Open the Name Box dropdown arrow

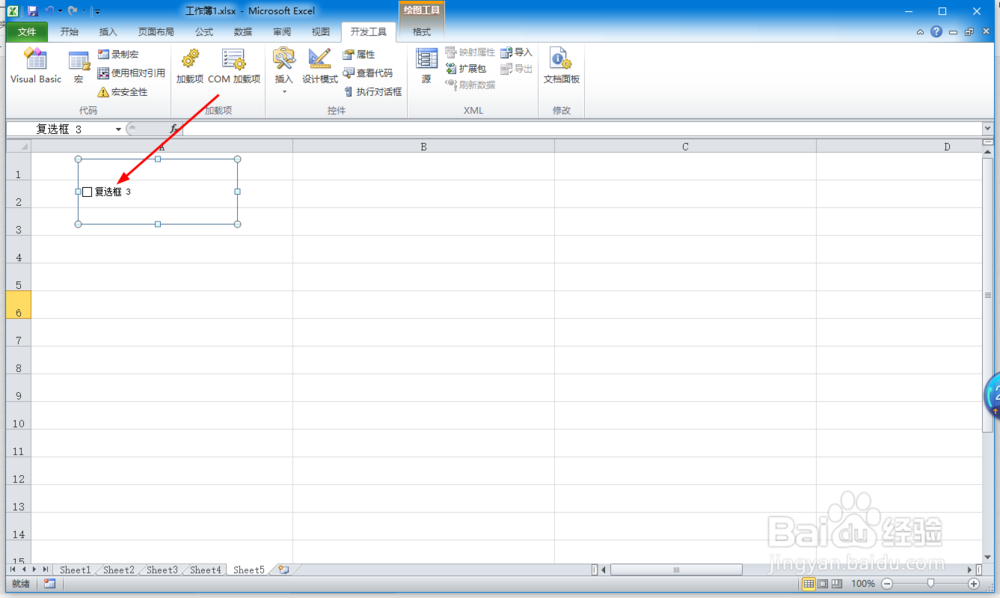118,129
